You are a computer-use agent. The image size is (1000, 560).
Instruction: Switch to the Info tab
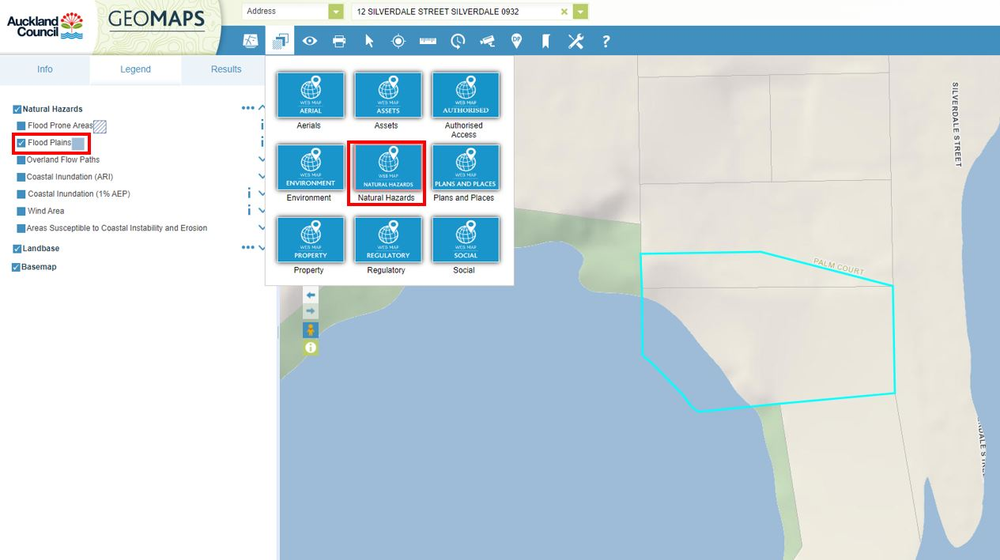click(45, 70)
